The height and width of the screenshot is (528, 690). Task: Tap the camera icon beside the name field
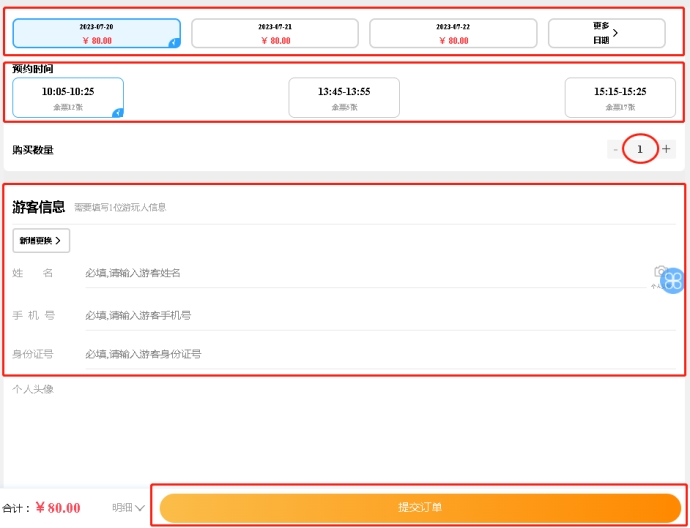coord(659,271)
